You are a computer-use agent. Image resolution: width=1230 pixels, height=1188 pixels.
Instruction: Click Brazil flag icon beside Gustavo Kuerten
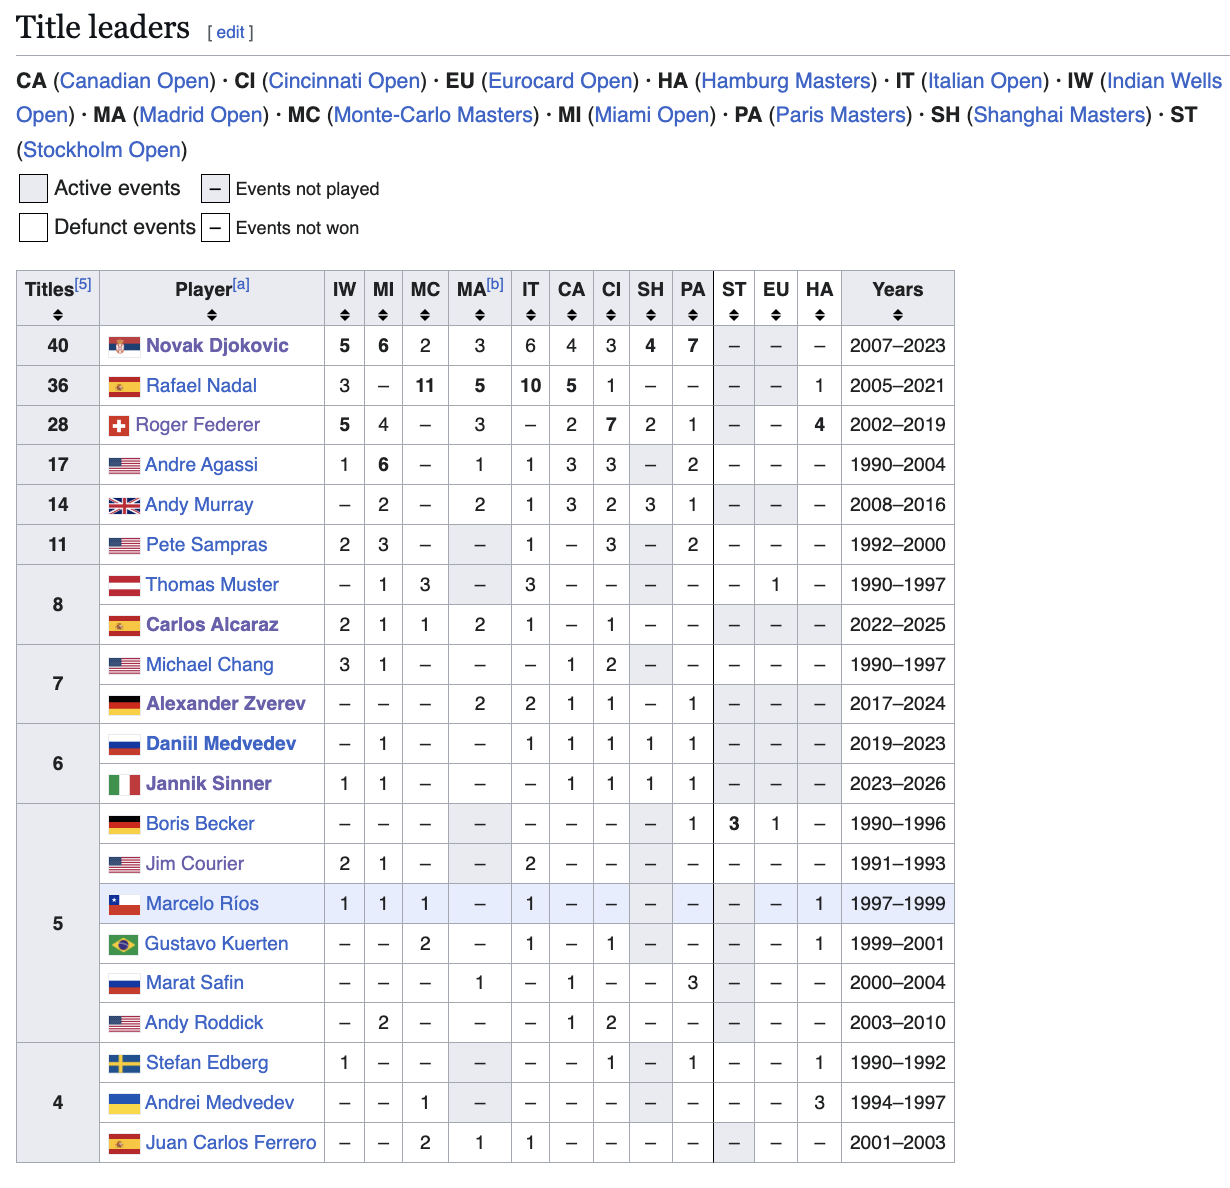click(x=124, y=944)
